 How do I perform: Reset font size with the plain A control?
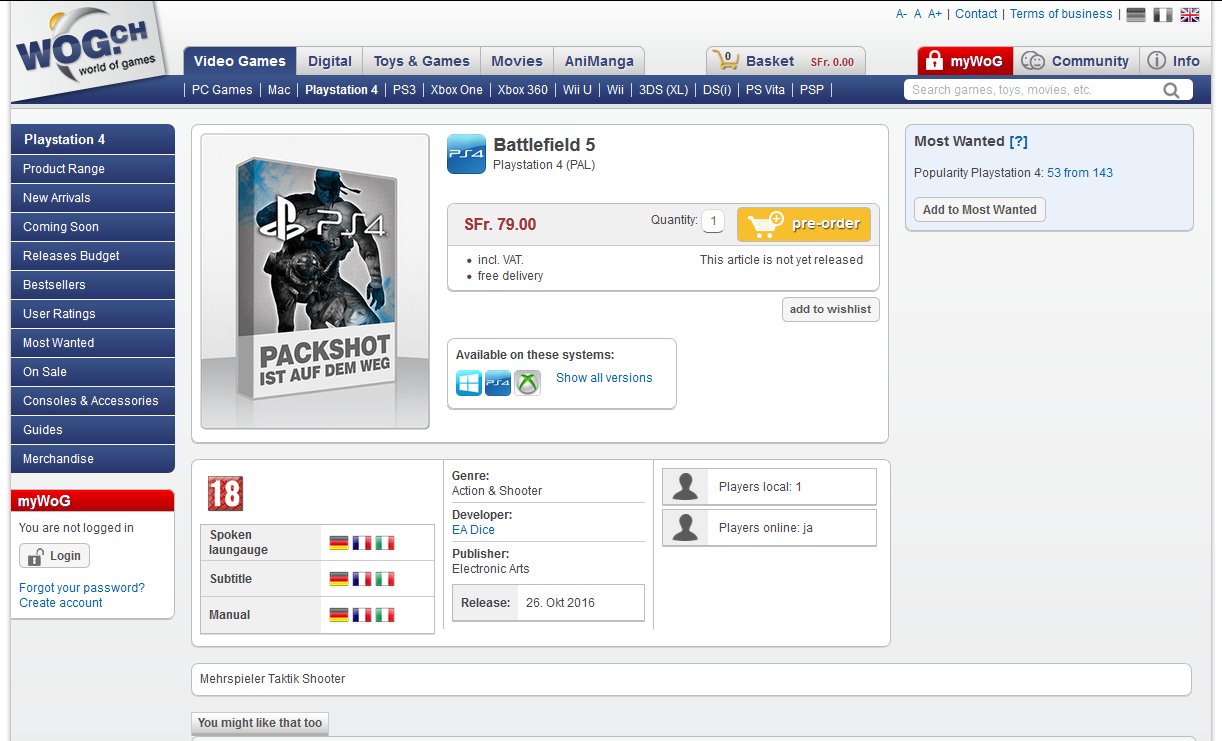pyautogui.click(x=917, y=14)
